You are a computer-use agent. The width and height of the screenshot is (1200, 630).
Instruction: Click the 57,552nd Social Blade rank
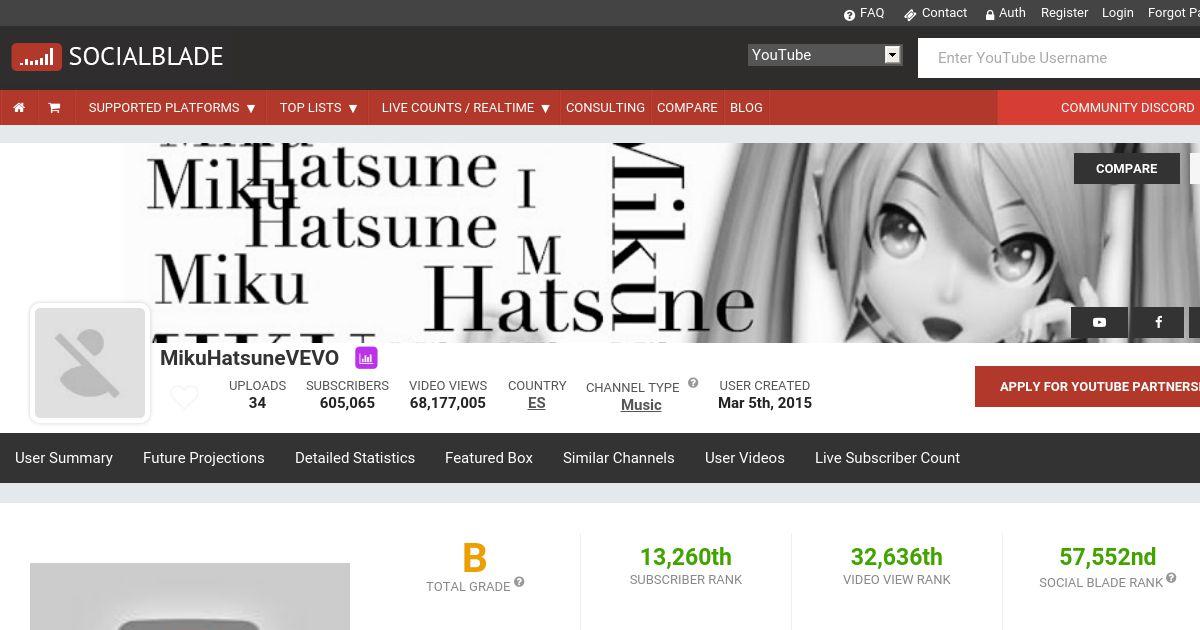(x=1108, y=556)
